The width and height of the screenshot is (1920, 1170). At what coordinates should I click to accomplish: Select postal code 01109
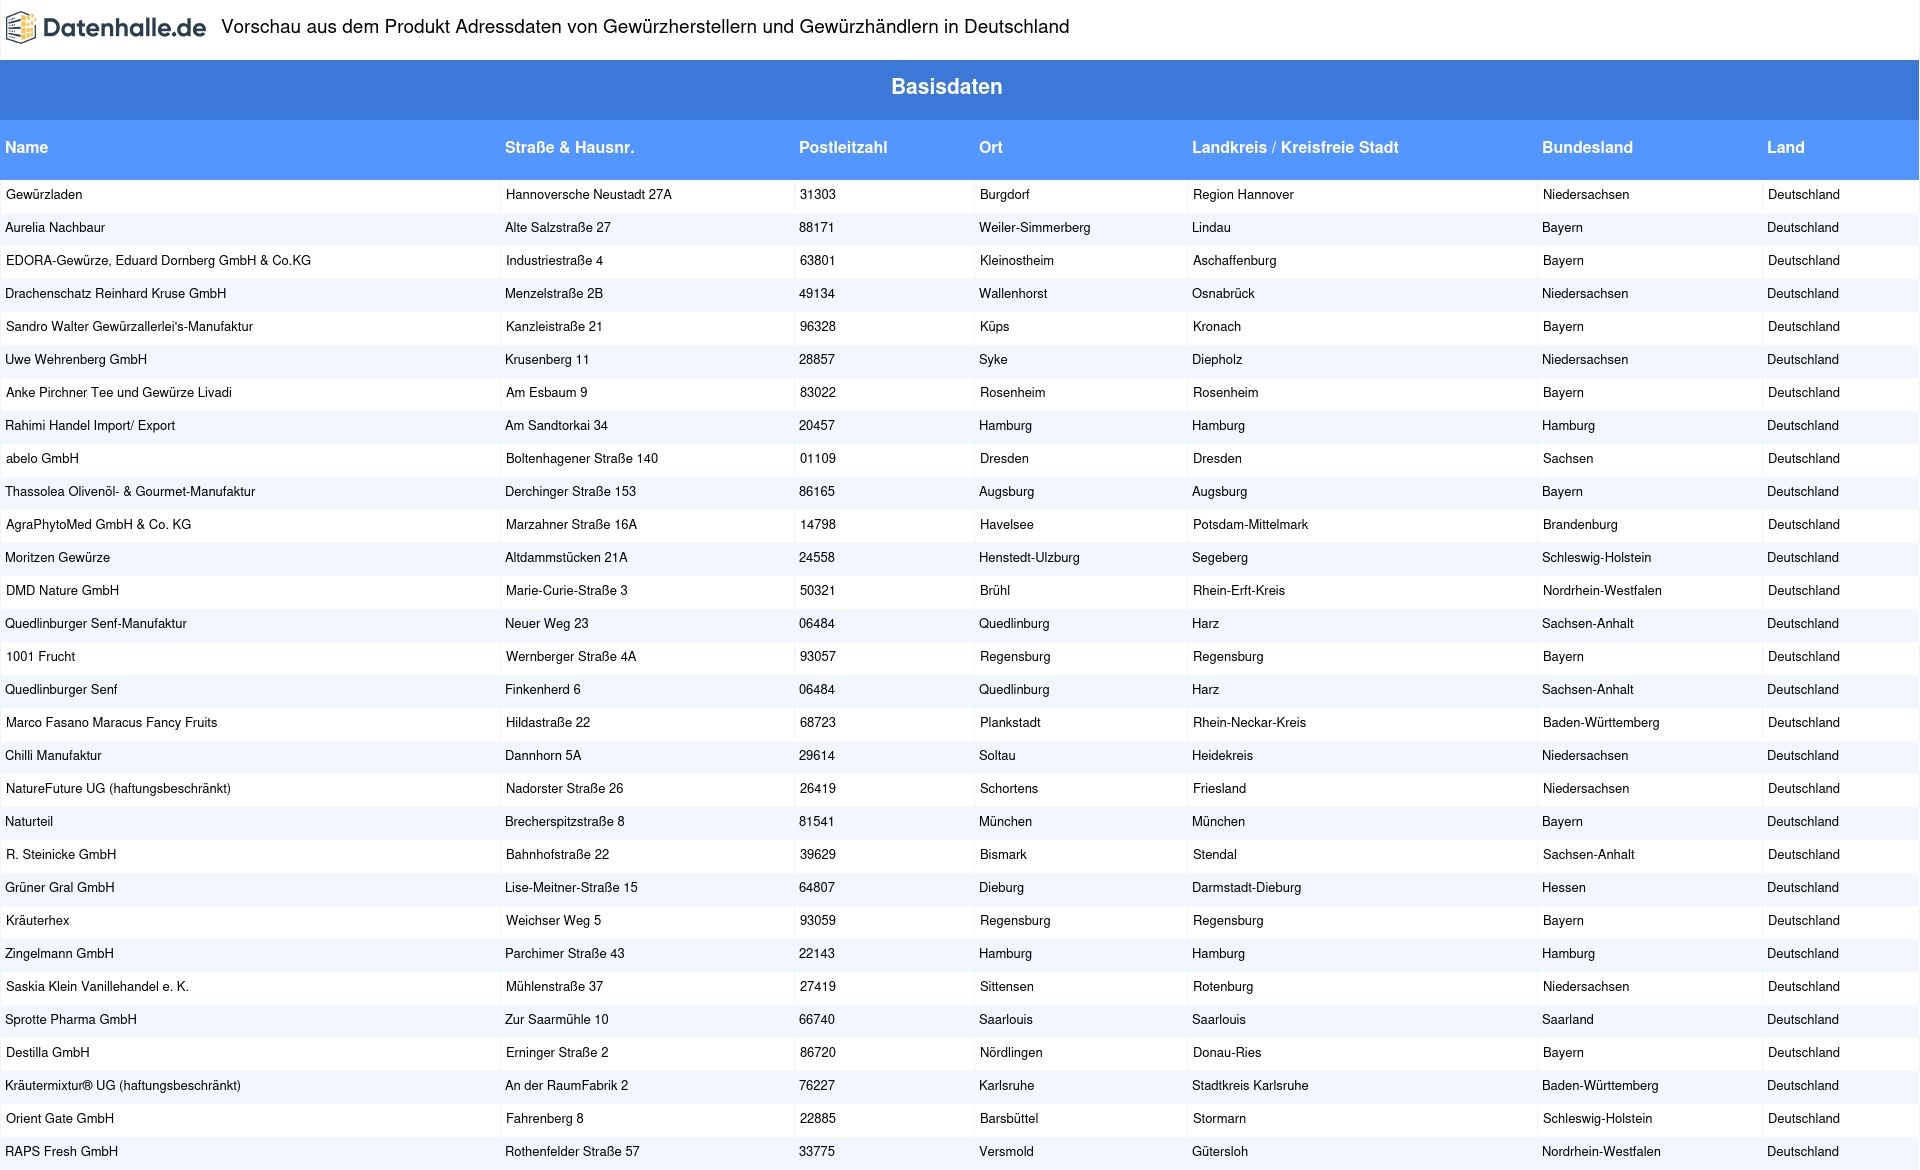tap(818, 459)
